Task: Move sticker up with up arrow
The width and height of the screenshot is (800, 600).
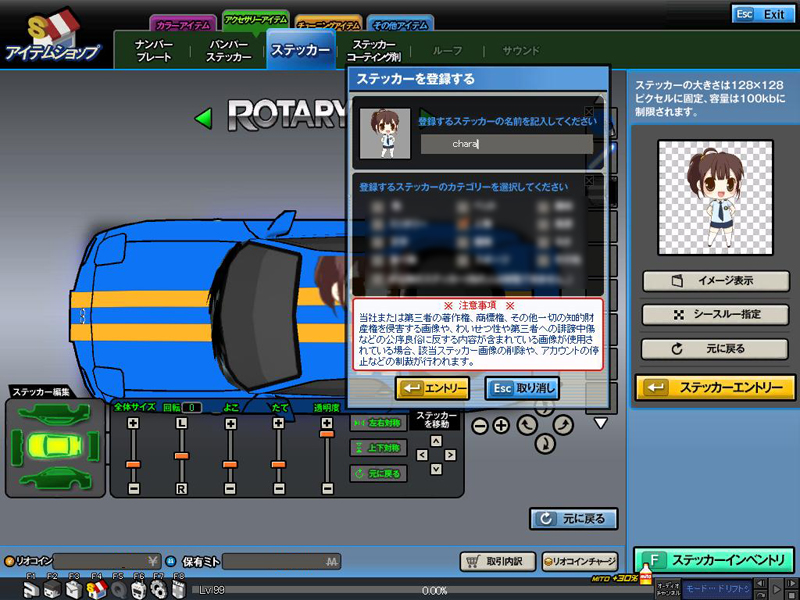Action: 436,441
